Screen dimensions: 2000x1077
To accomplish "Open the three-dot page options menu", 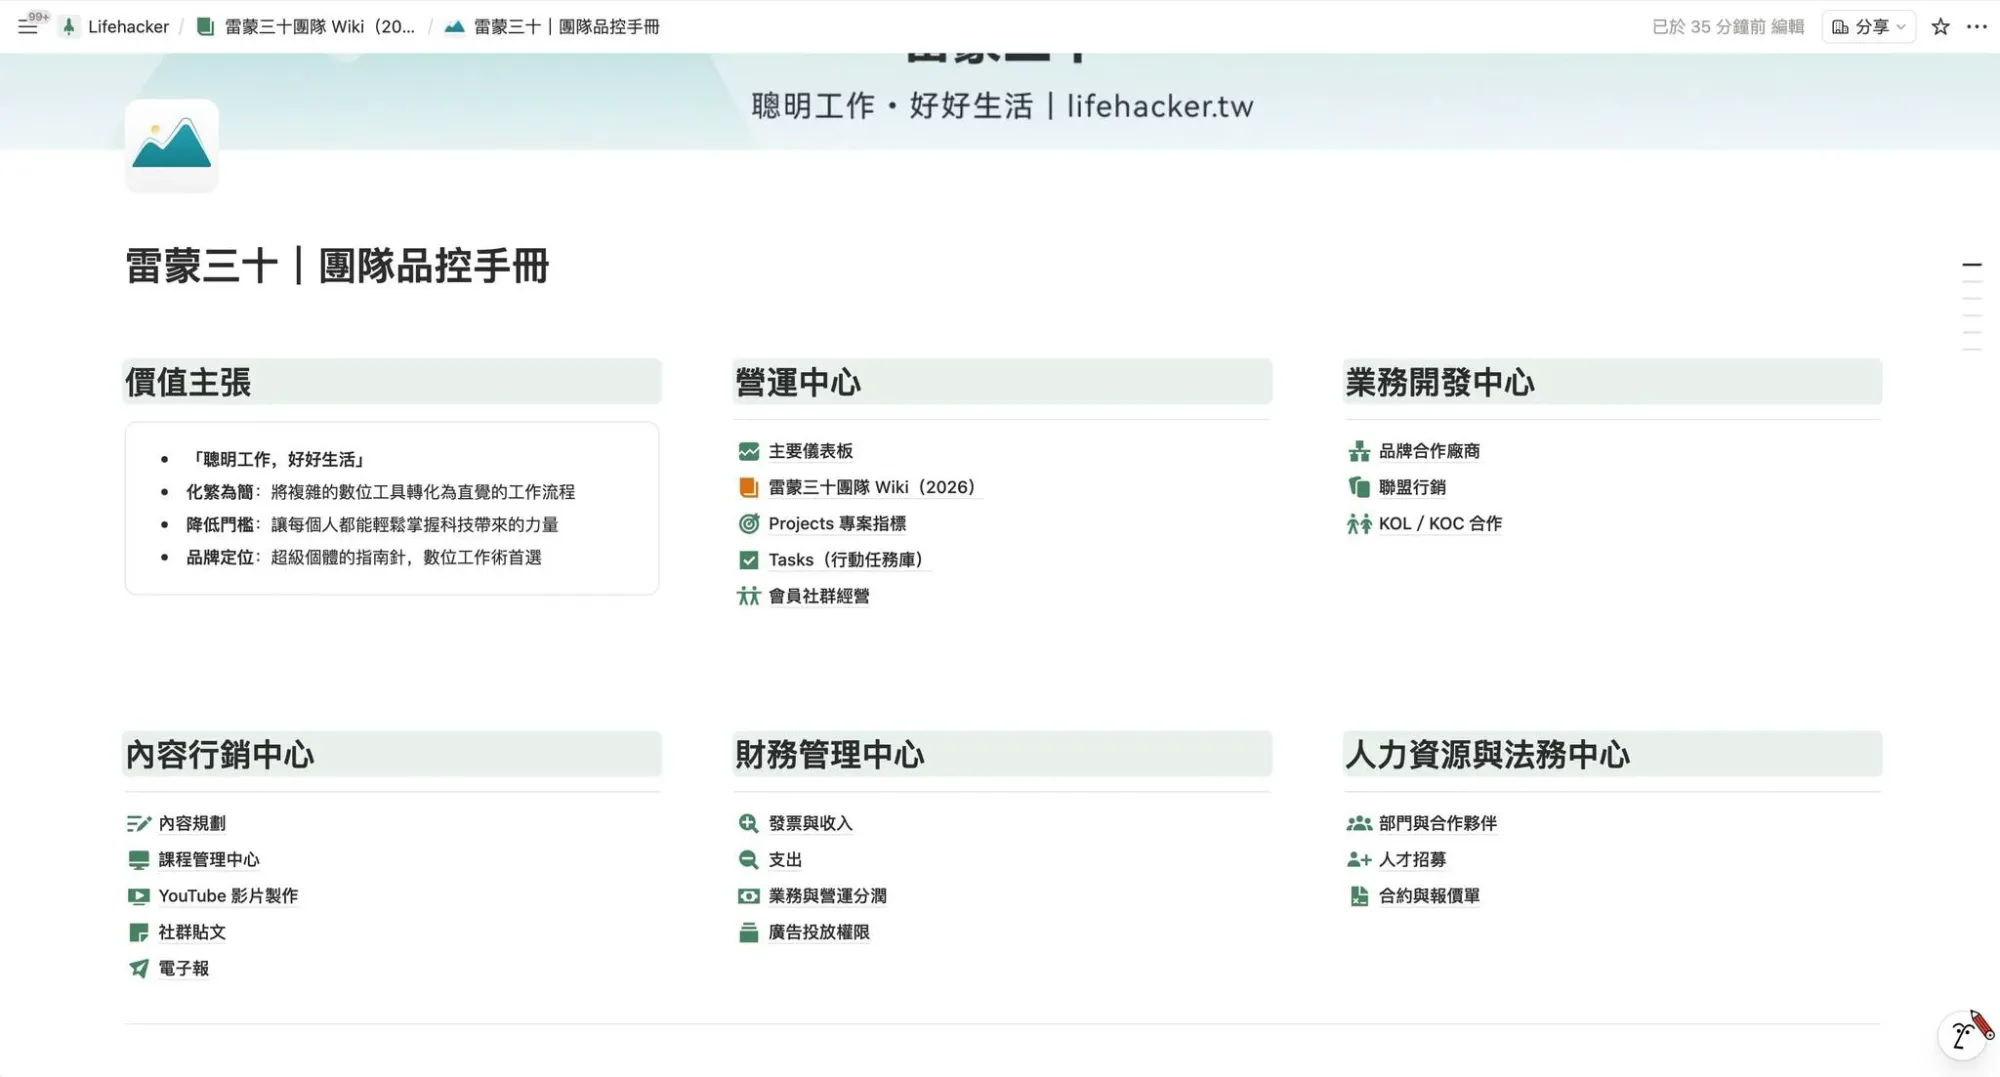I will point(1976,27).
